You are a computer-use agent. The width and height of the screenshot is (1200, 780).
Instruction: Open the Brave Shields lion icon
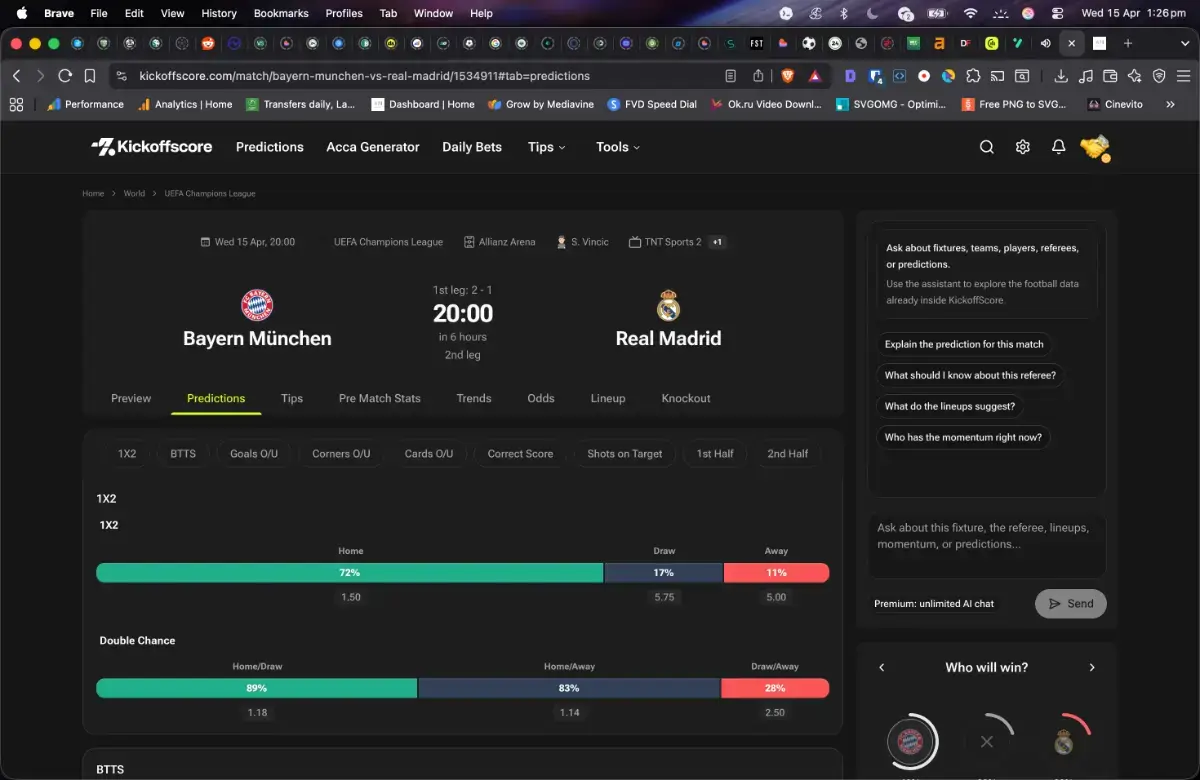(787, 76)
